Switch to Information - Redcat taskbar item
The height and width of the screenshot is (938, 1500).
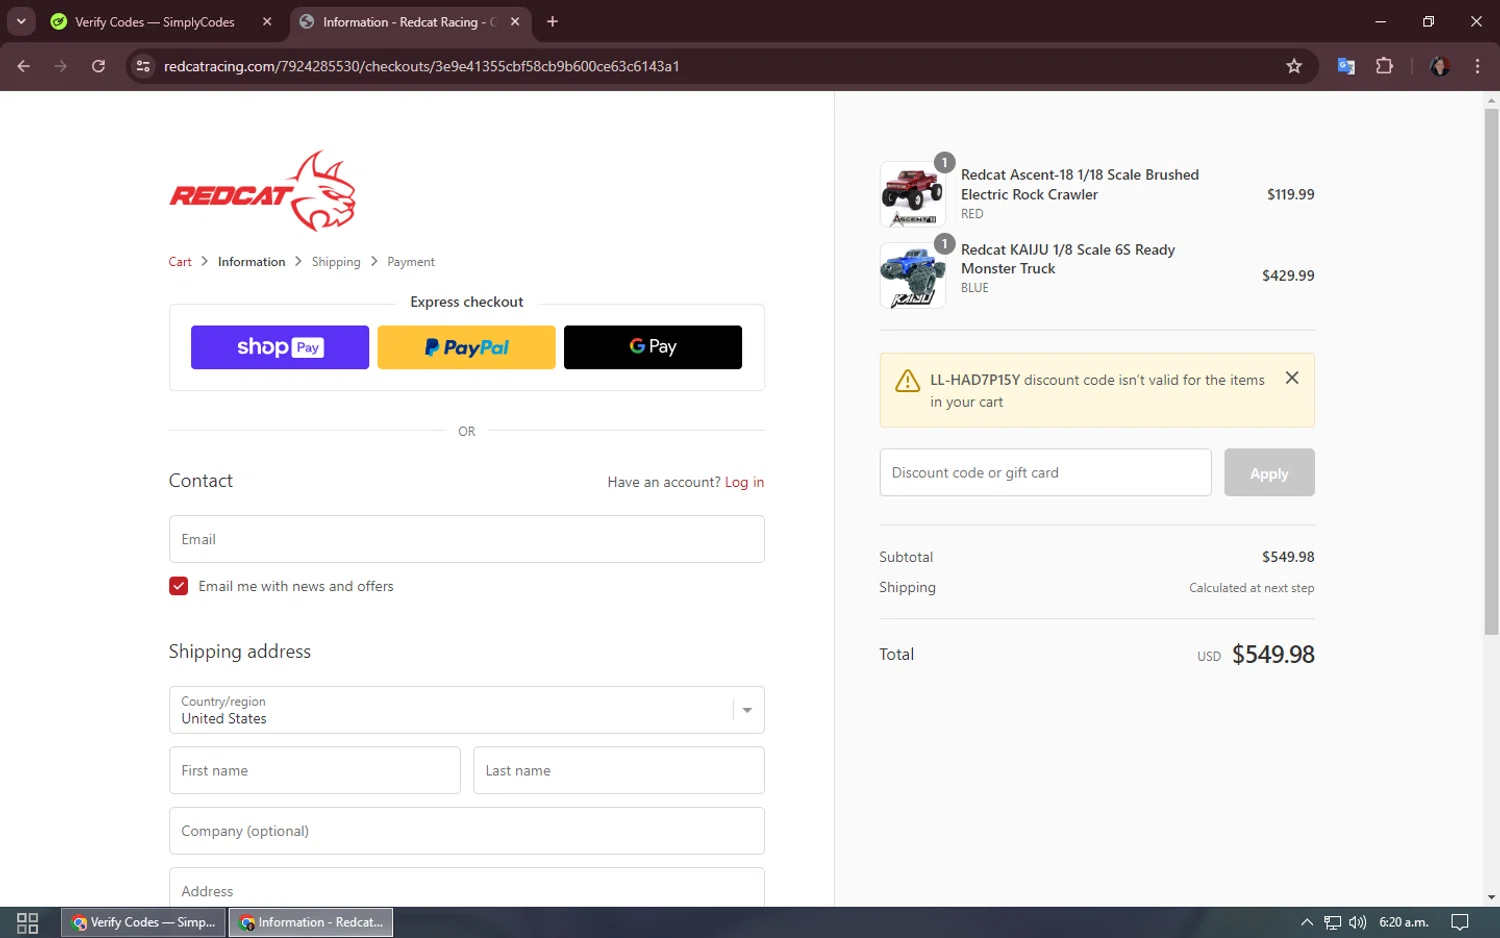tap(311, 922)
